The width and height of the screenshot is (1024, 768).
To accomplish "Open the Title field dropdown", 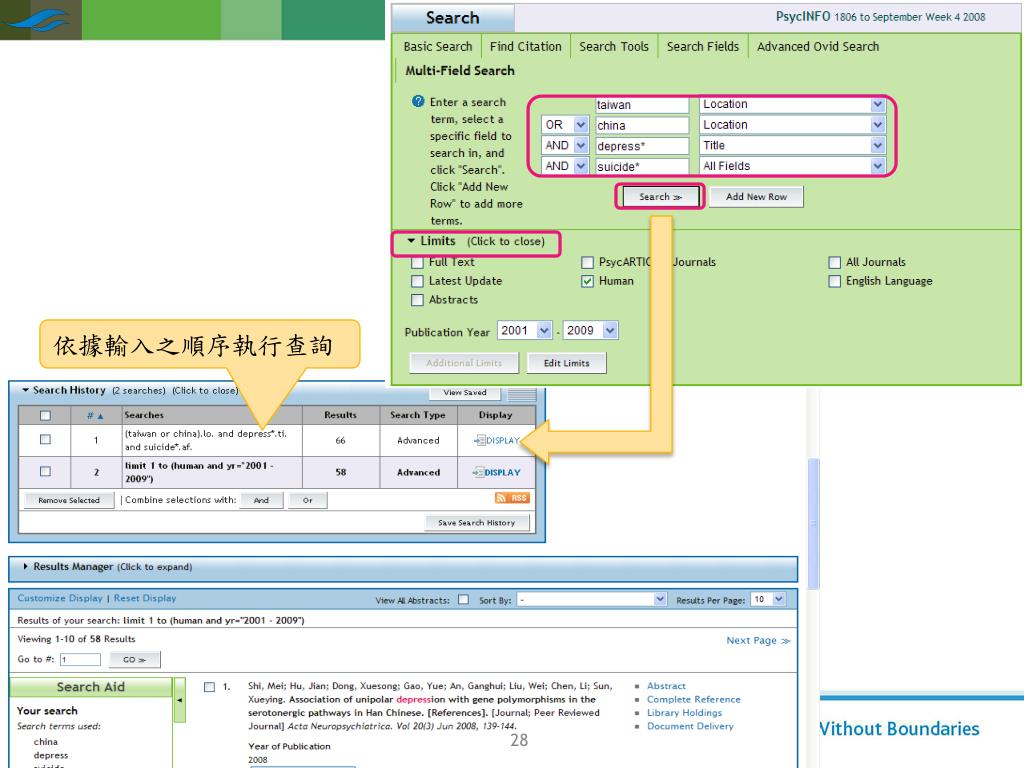I will point(877,146).
